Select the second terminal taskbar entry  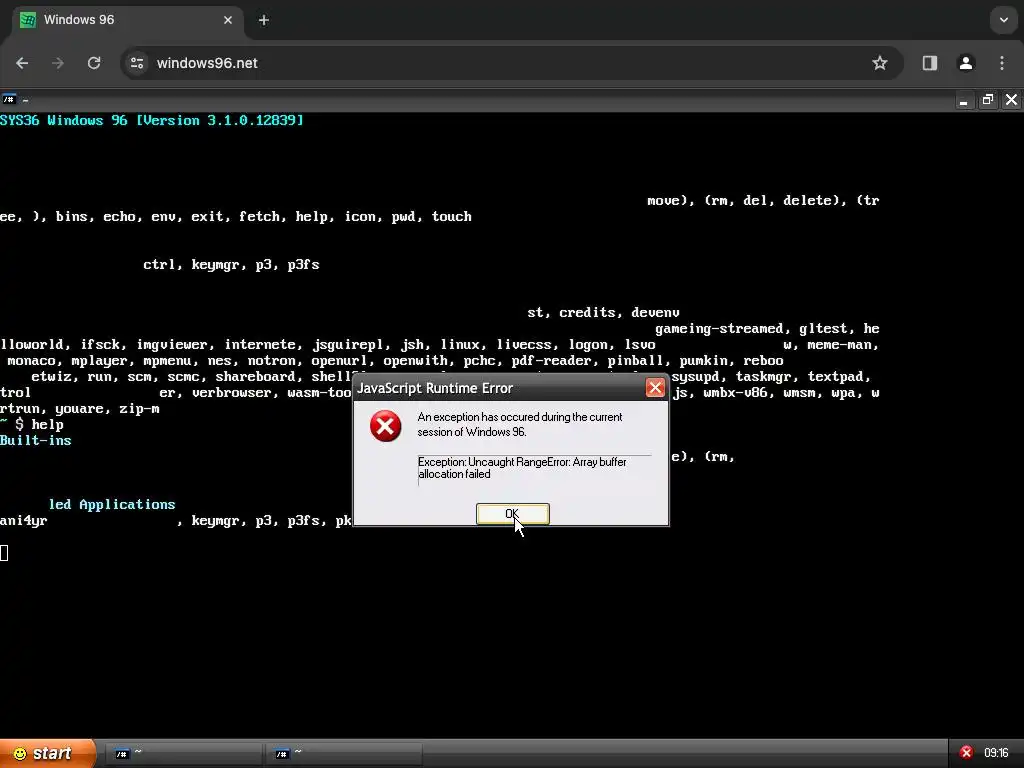(342, 754)
